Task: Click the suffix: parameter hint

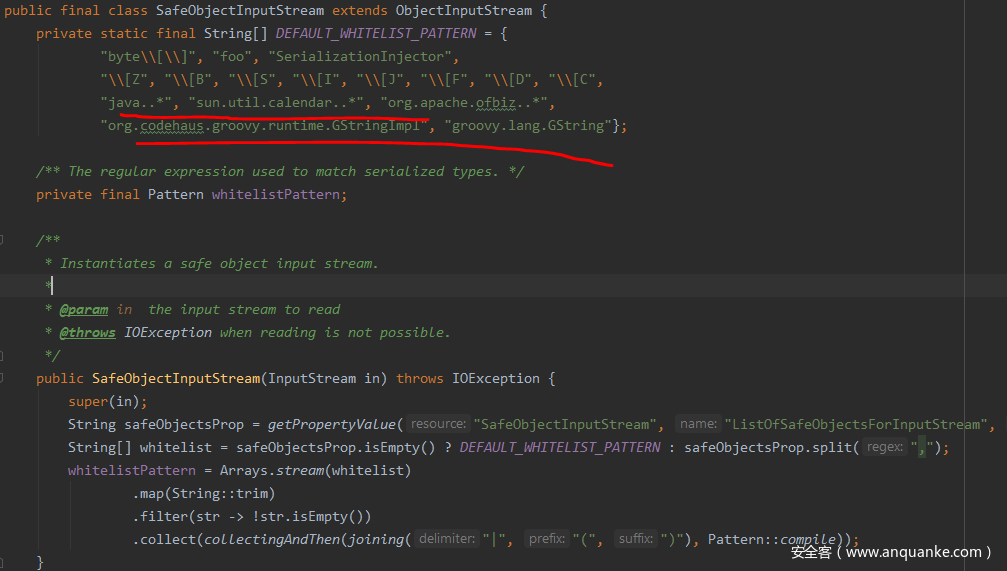Action: click(x=636, y=539)
